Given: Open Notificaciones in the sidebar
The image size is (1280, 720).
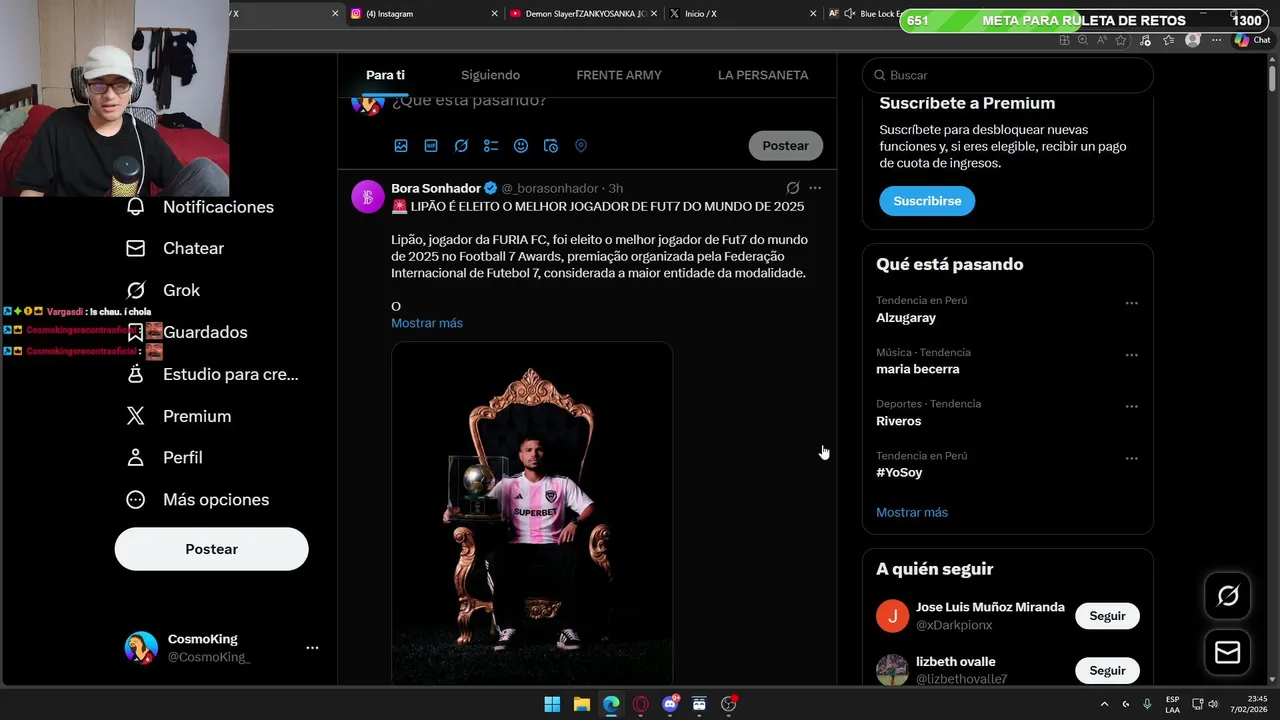Looking at the screenshot, I should [200, 207].
